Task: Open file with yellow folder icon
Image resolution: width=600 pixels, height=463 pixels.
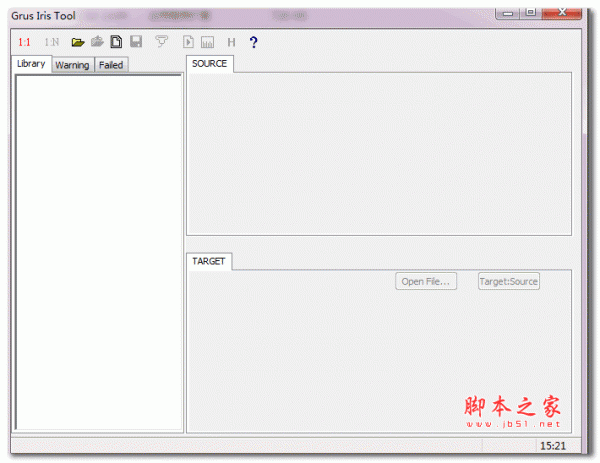Action: click(78, 42)
